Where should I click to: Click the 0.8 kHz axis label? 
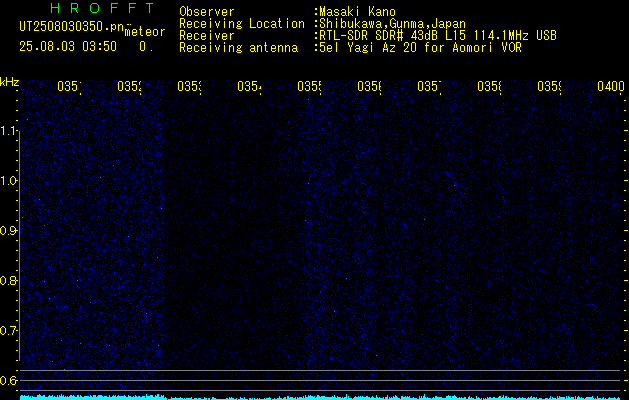click(x=8, y=280)
